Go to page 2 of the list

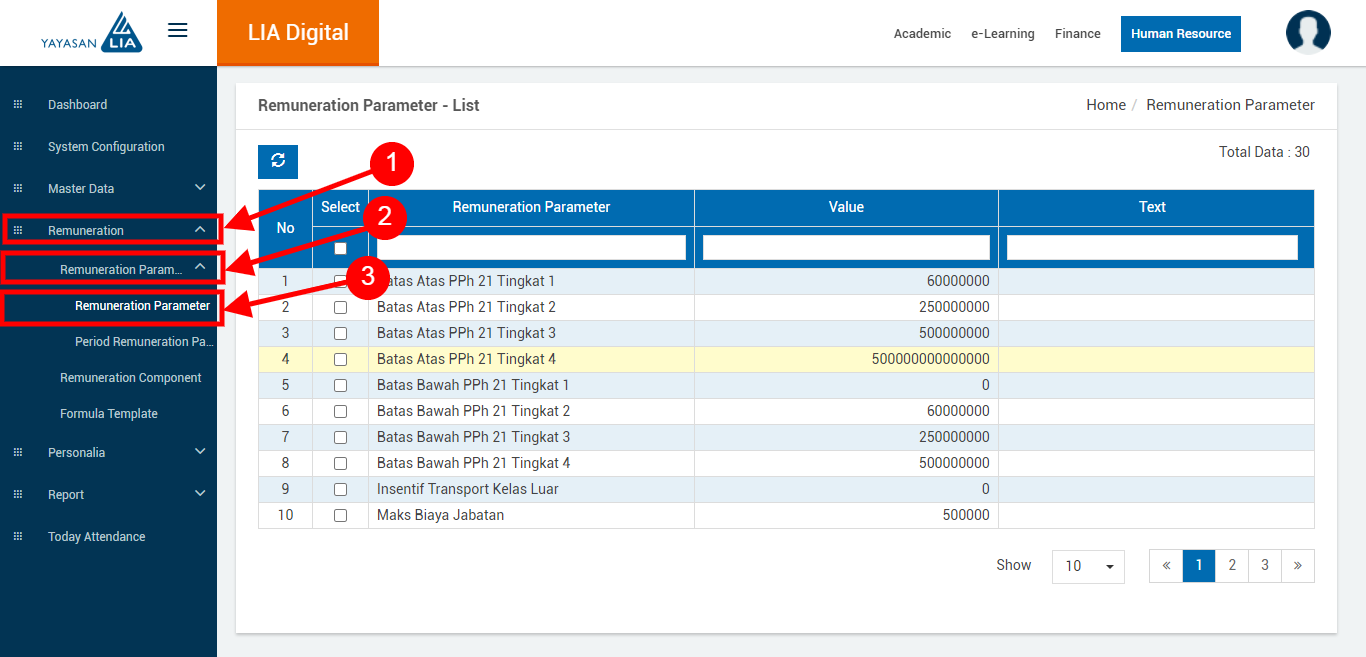tap(1232, 566)
